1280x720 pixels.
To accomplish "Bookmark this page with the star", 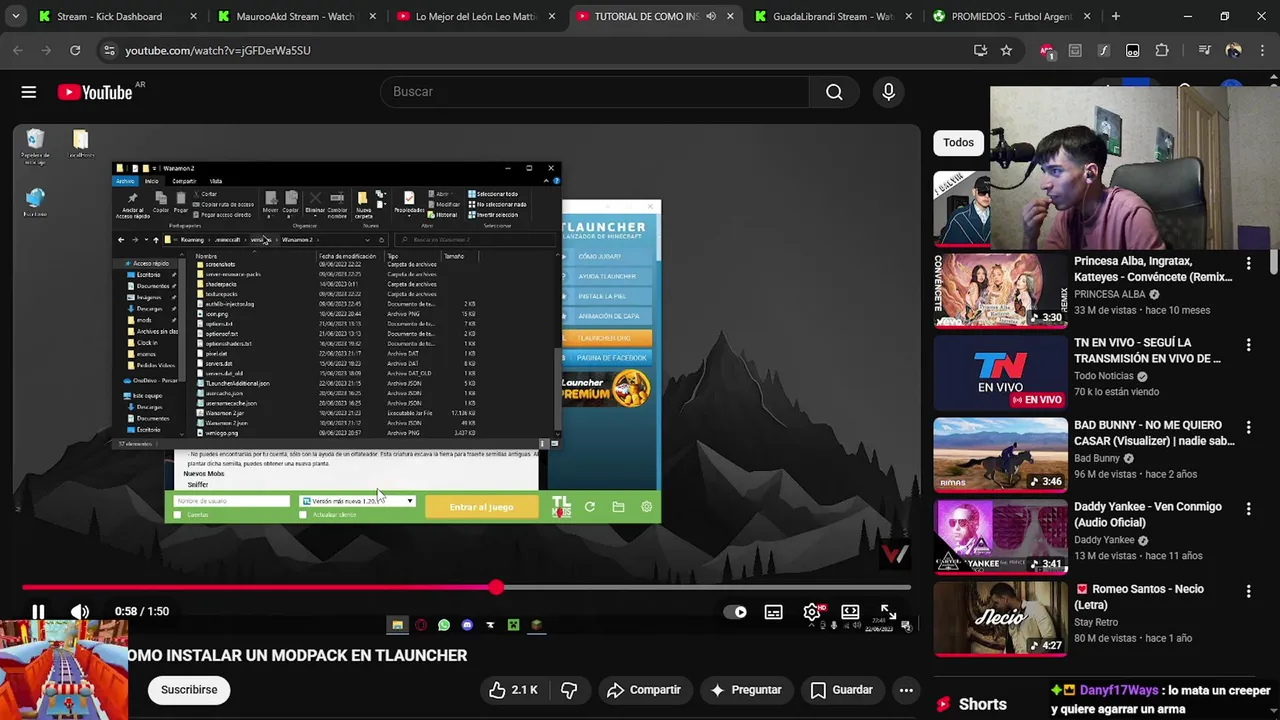I will (1006, 50).
